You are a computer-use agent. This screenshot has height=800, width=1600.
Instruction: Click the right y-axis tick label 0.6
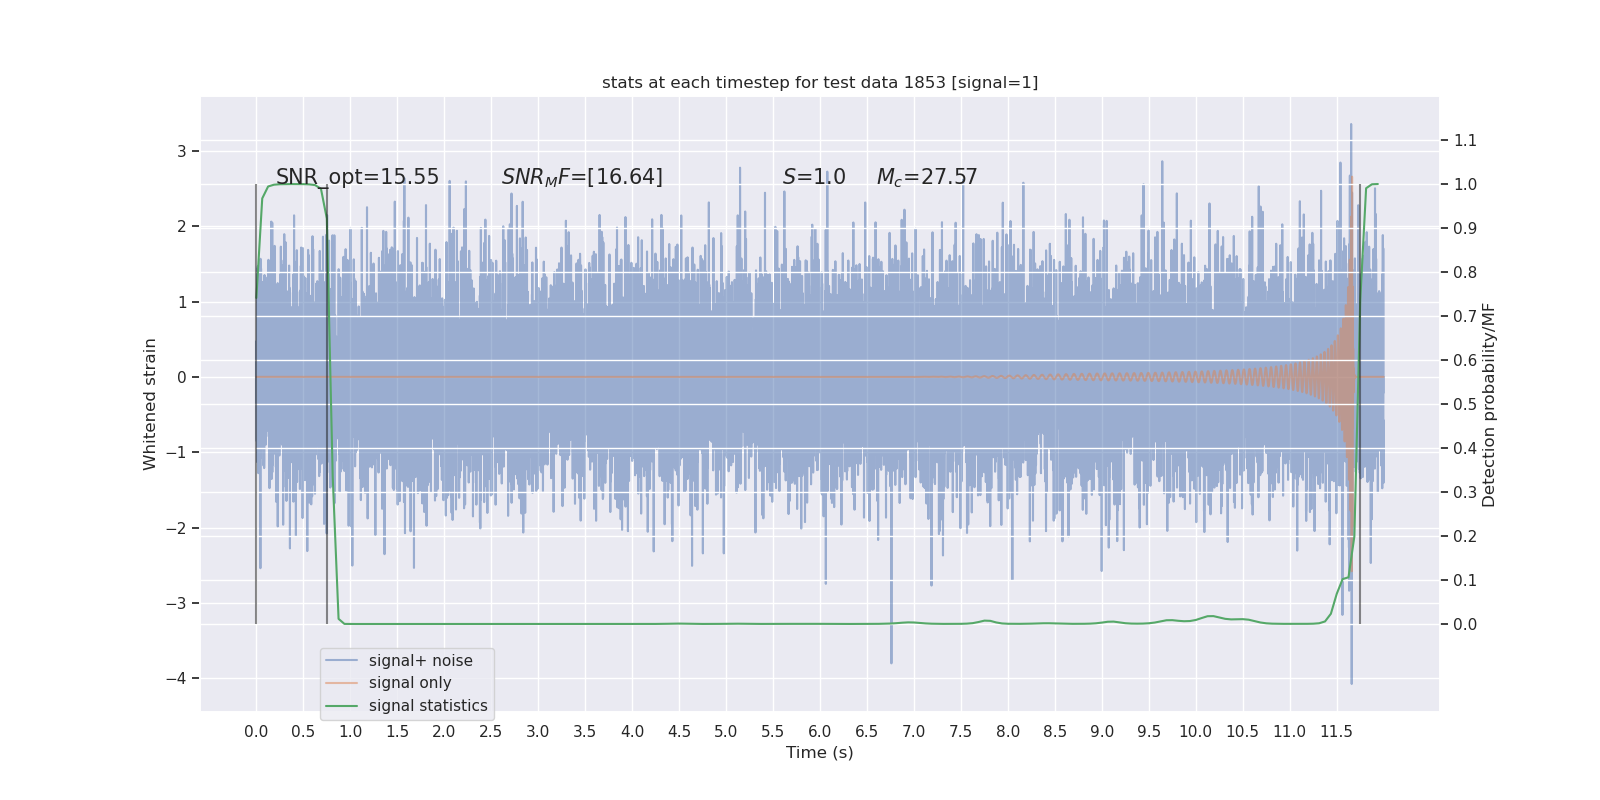coord(1465,360)
